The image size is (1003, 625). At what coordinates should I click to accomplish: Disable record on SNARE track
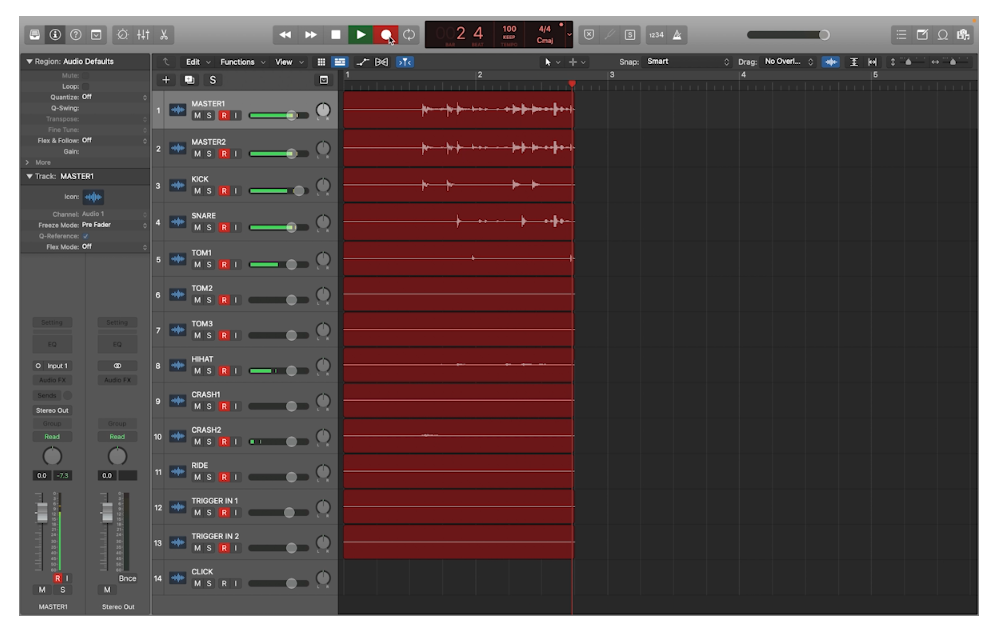click(x=224, y=228)
